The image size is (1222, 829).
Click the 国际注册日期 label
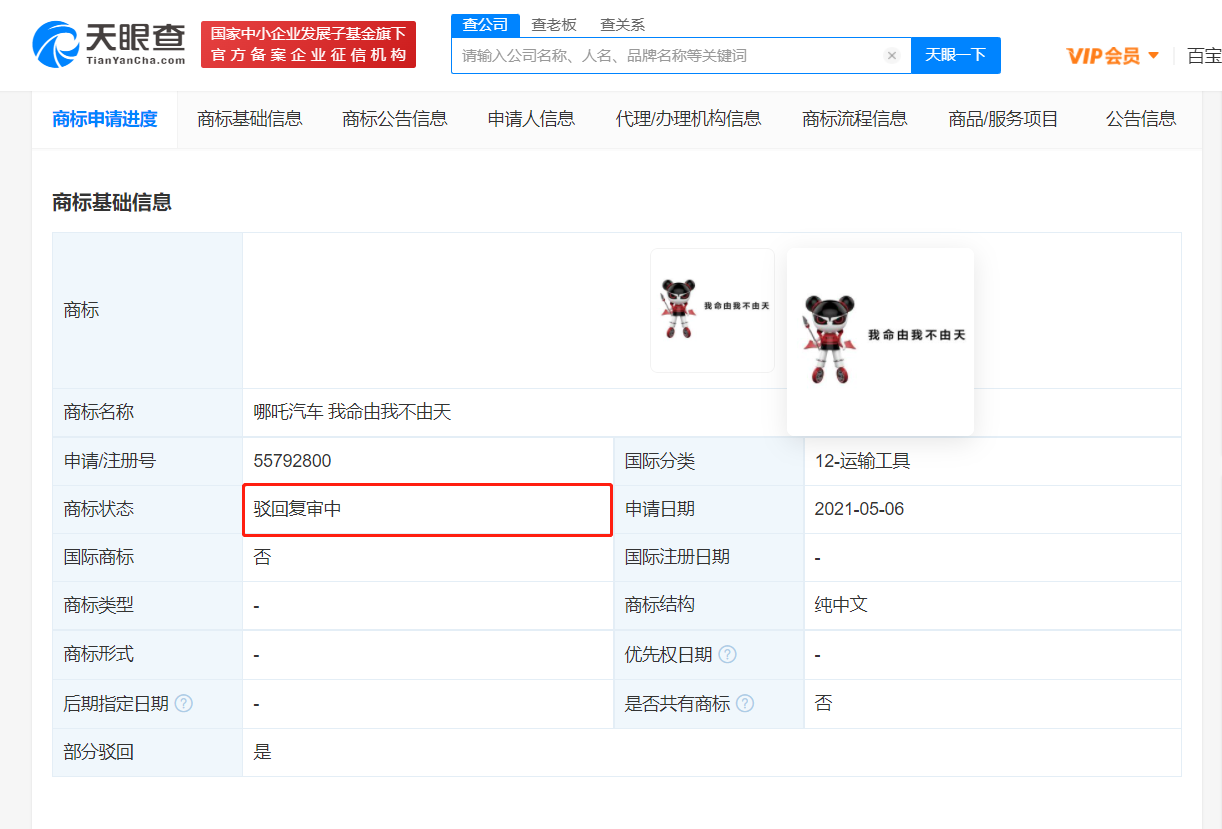(677, 557)
